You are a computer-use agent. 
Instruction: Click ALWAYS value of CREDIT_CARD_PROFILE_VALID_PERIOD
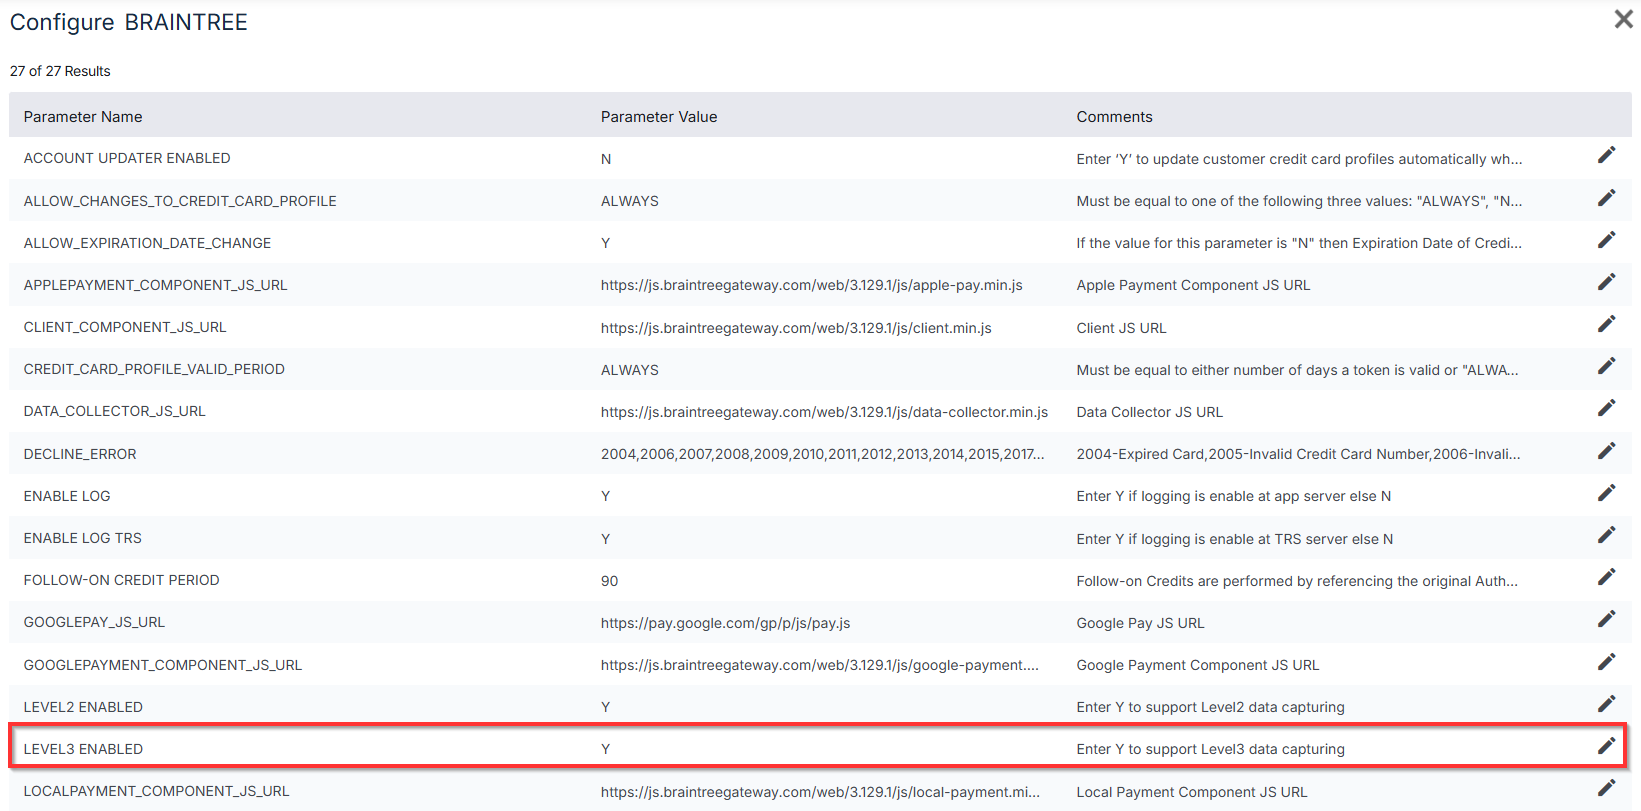[x=630, y=370]
